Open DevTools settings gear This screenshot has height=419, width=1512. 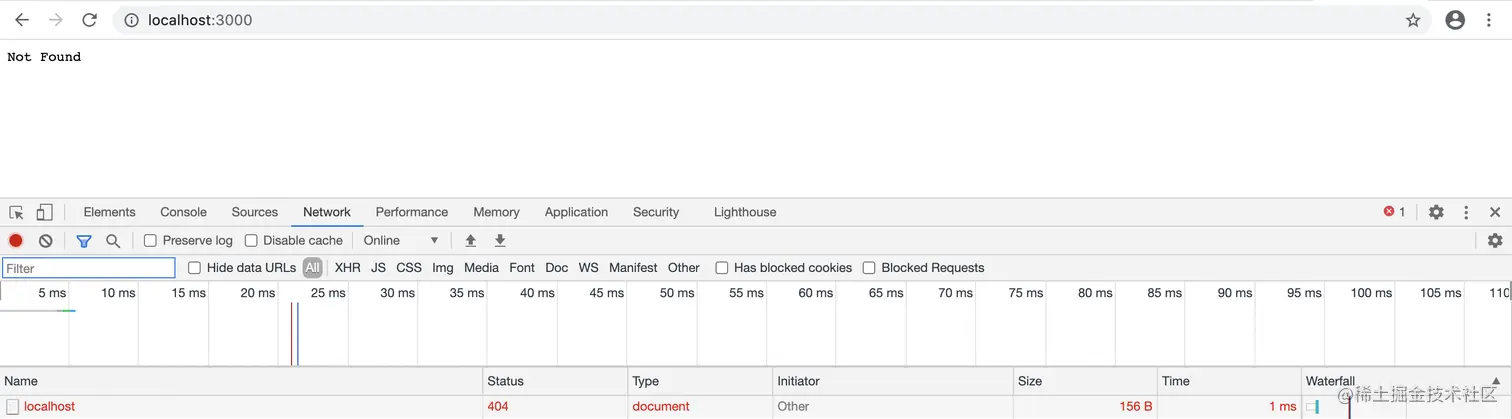coord(1436,212)
